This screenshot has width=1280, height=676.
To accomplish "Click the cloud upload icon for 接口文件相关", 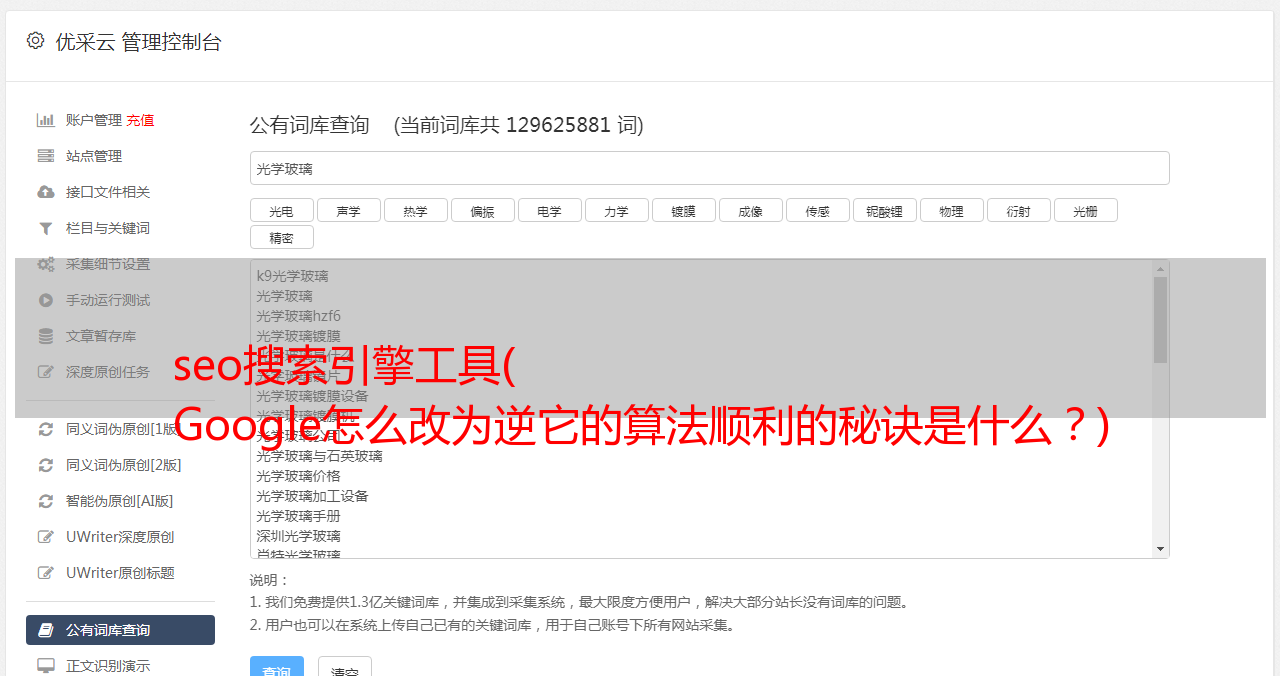I will (45, 192).
